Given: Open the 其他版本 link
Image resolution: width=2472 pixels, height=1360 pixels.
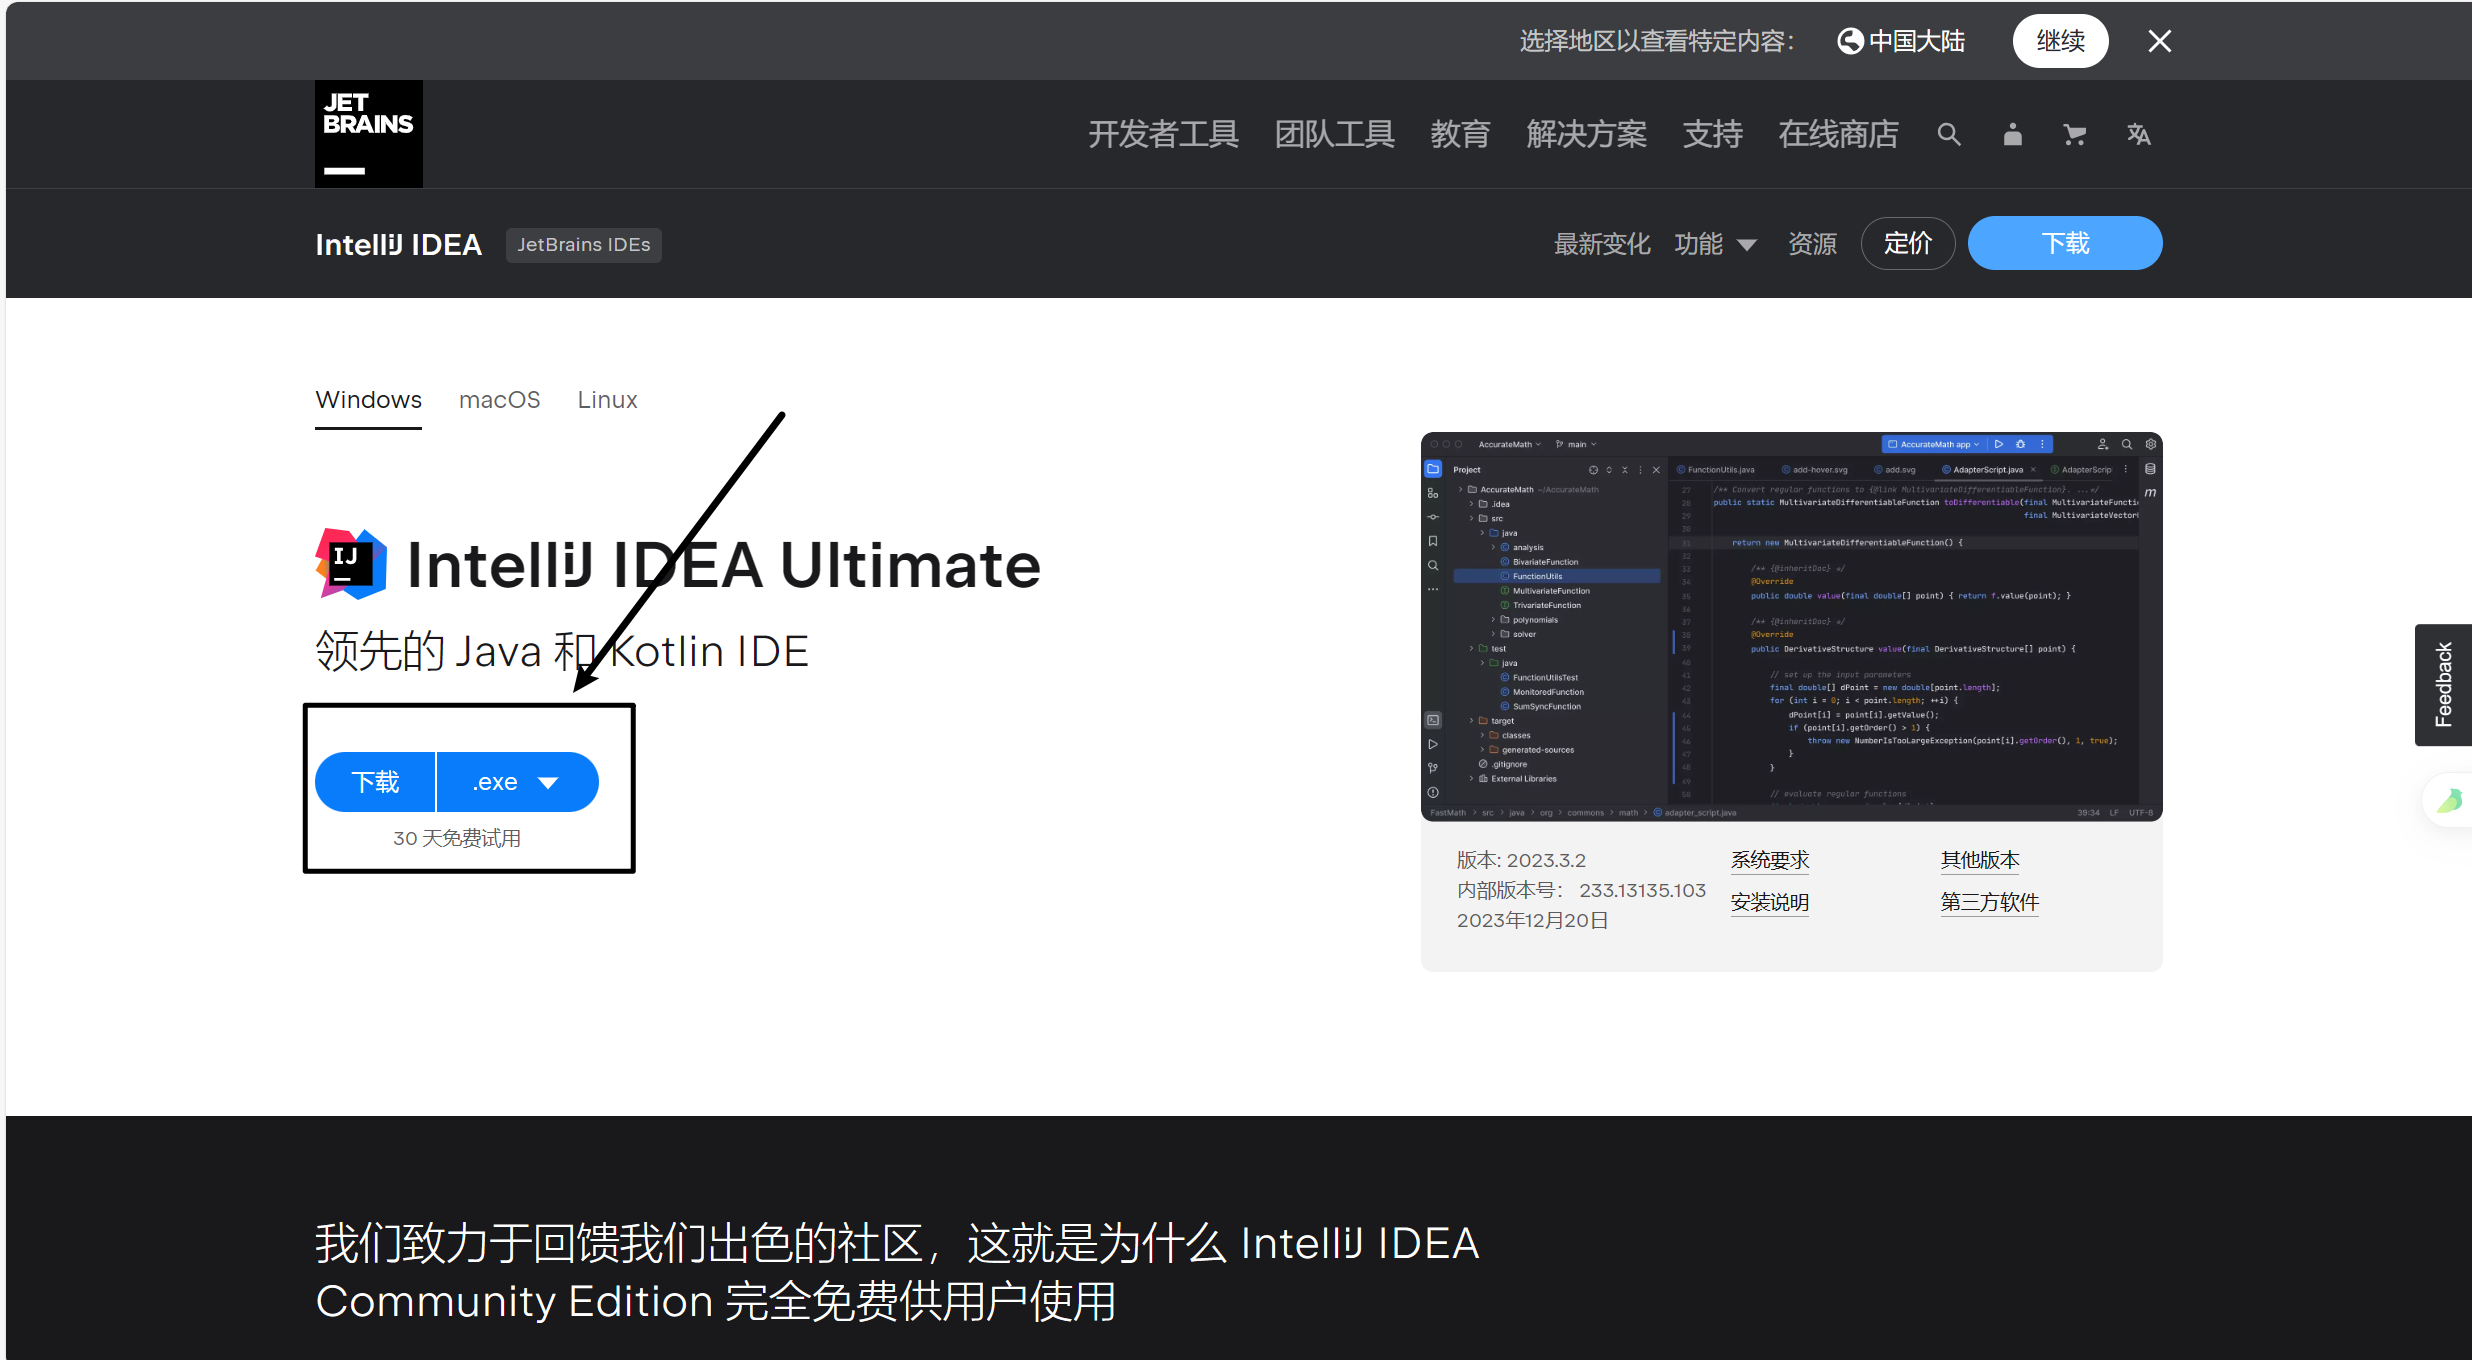Looking at the screenshot, I should pos(1979,860).
